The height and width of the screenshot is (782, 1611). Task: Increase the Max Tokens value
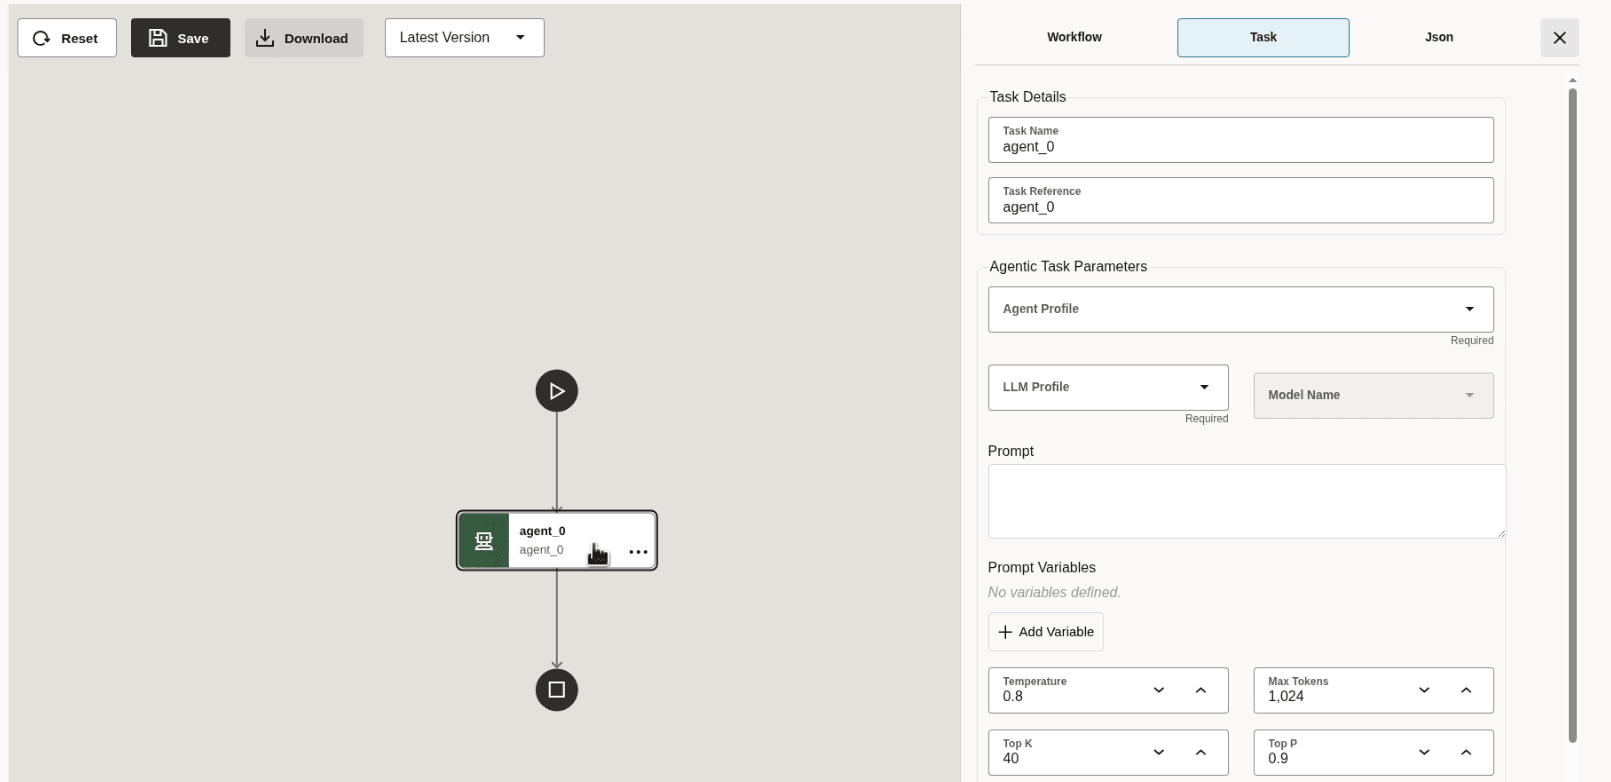click(x=1466, y=690)
